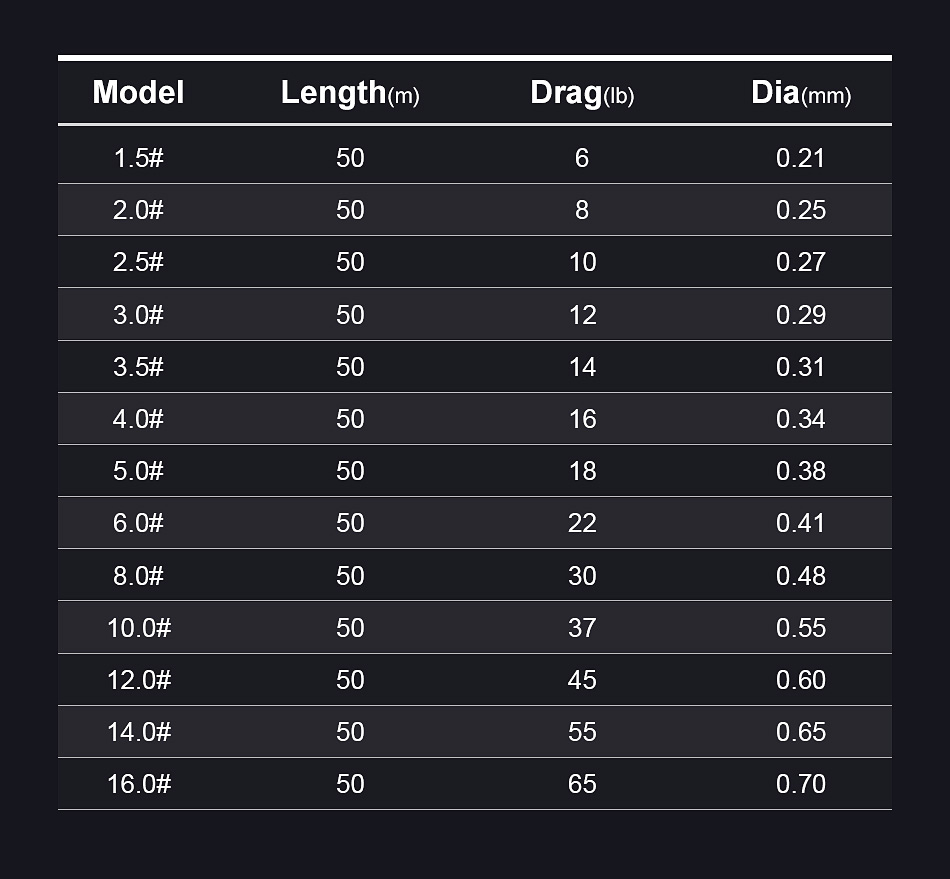Click the Drag(lb) column header
This screenshot has width=950, height=879.
(582, 93)
